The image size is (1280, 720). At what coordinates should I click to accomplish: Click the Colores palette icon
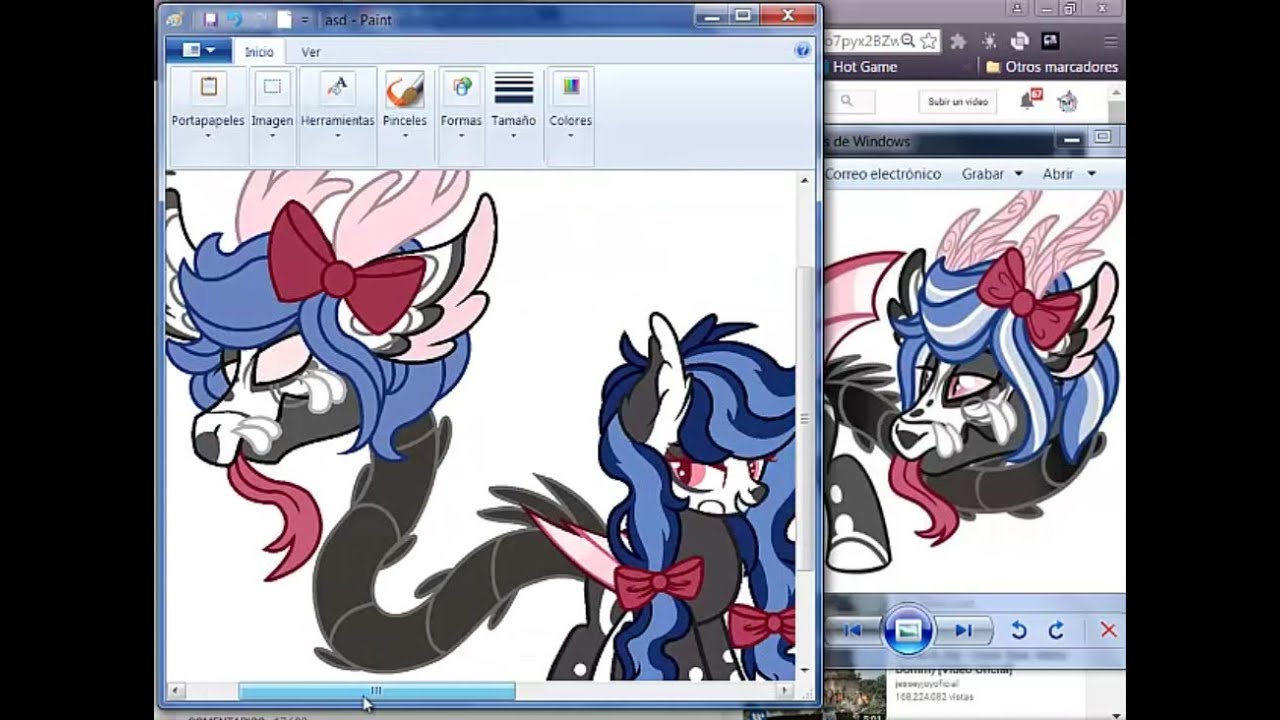[570, 87]
